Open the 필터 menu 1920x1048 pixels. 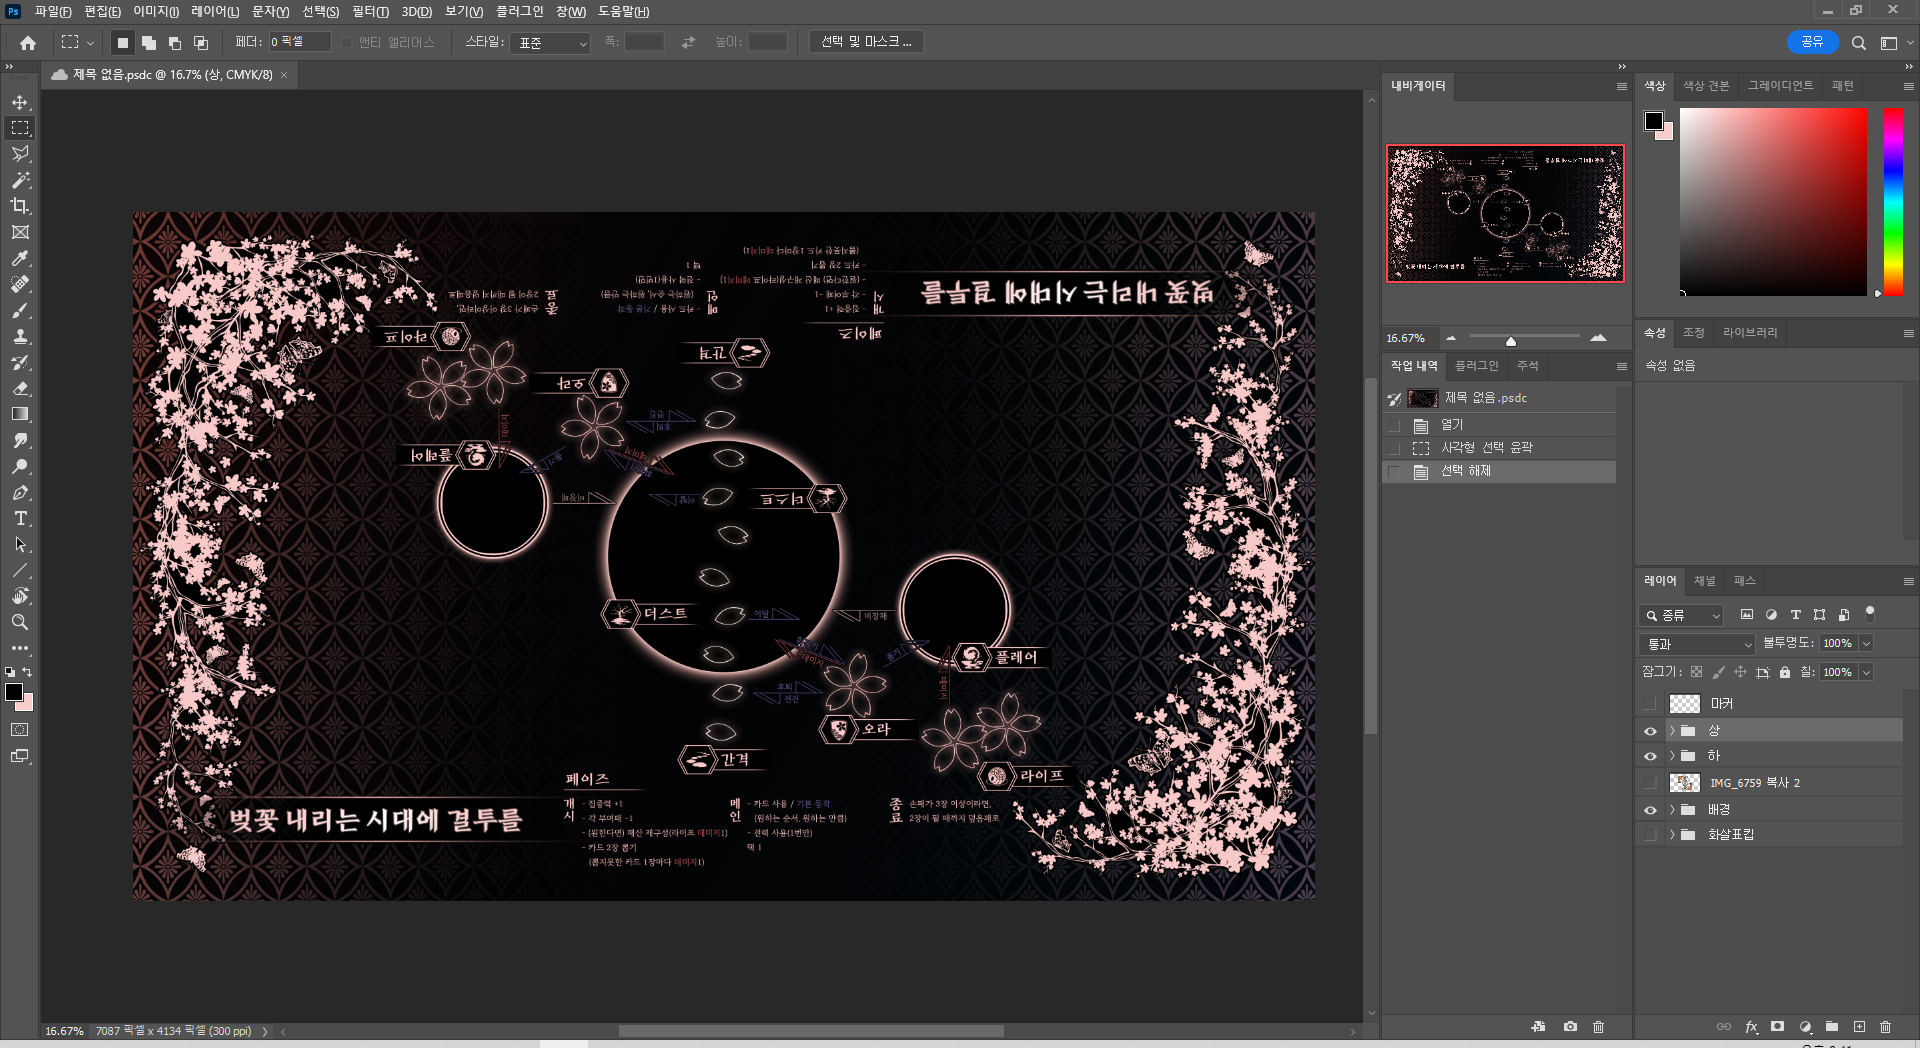click(370, 11)
